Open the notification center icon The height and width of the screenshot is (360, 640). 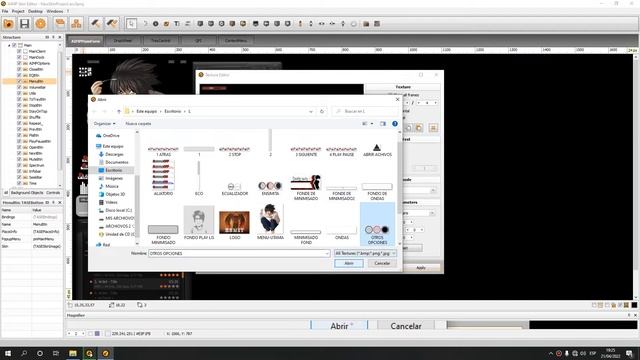point(629,353)
